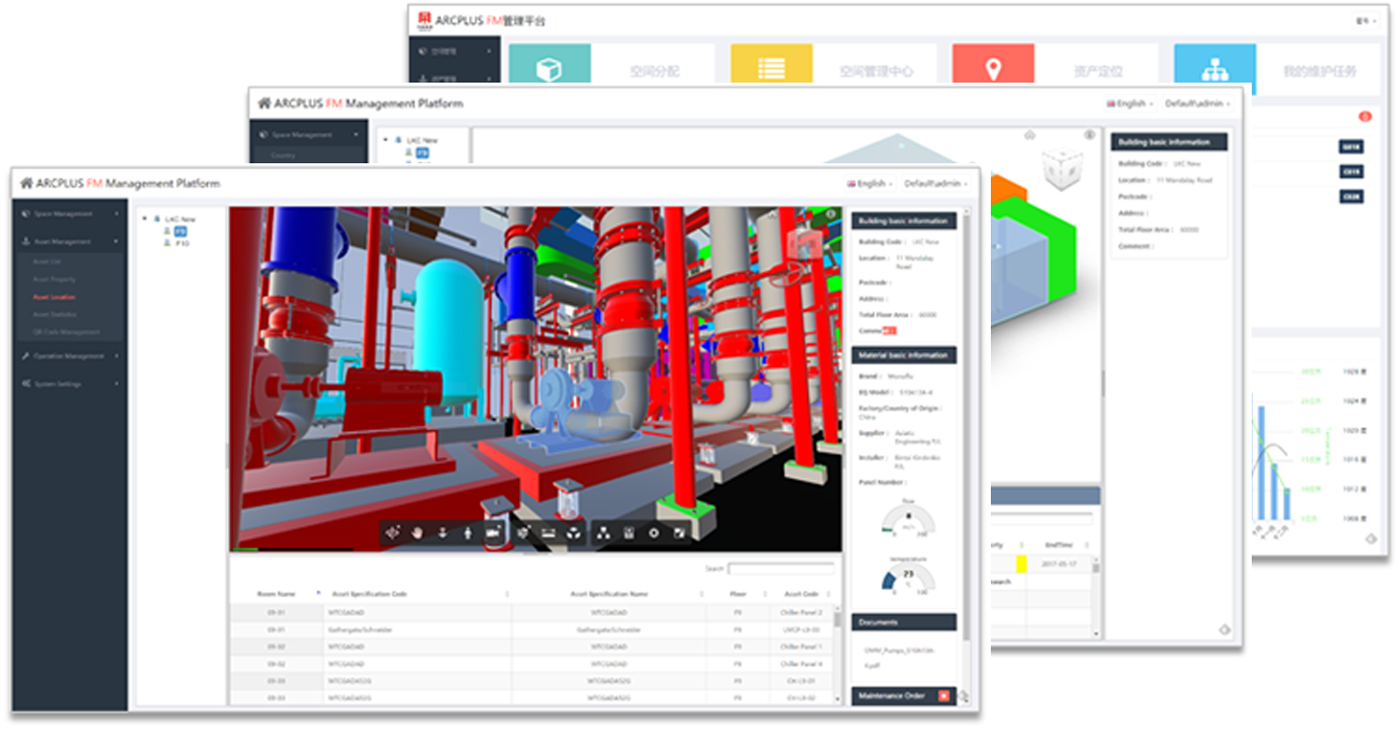
Task: Click the ARCPLUS logo in the back window
Action: click(424, 20)
